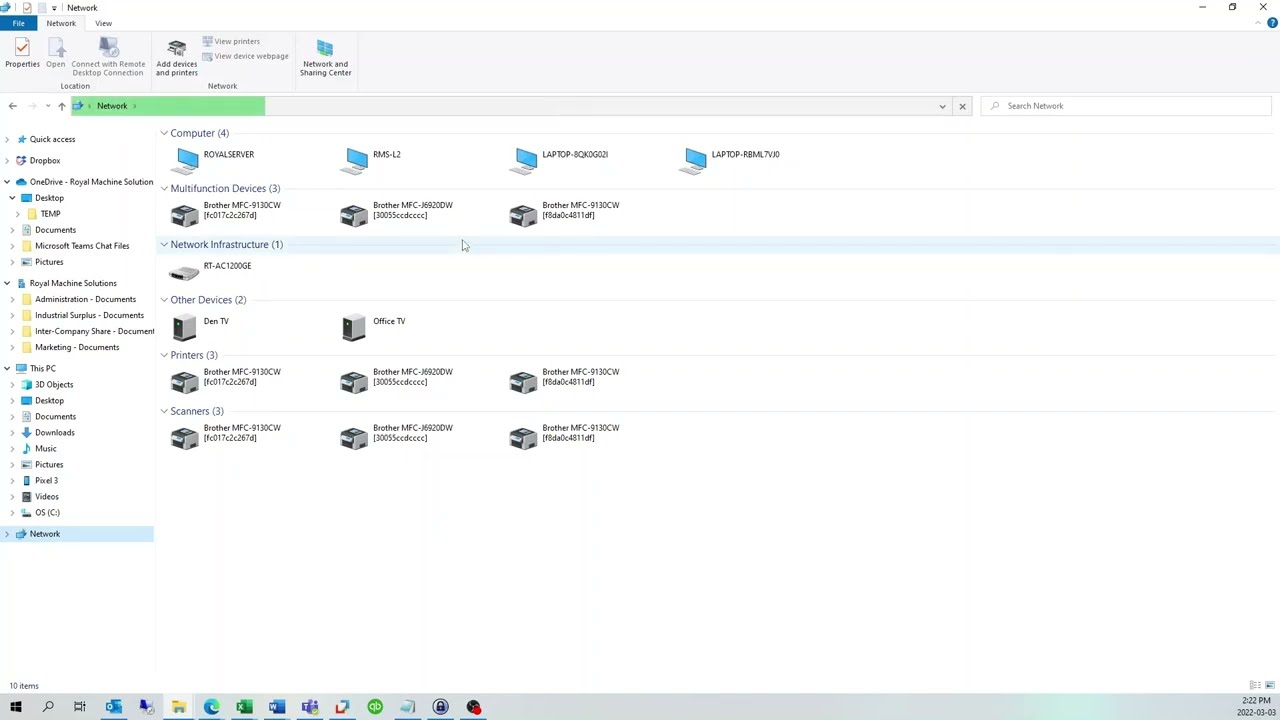Image resolution: width=1280 pixels, height=720 pixels.
Task: Collapse the Scanners (3) group
Action: point(164,411)
